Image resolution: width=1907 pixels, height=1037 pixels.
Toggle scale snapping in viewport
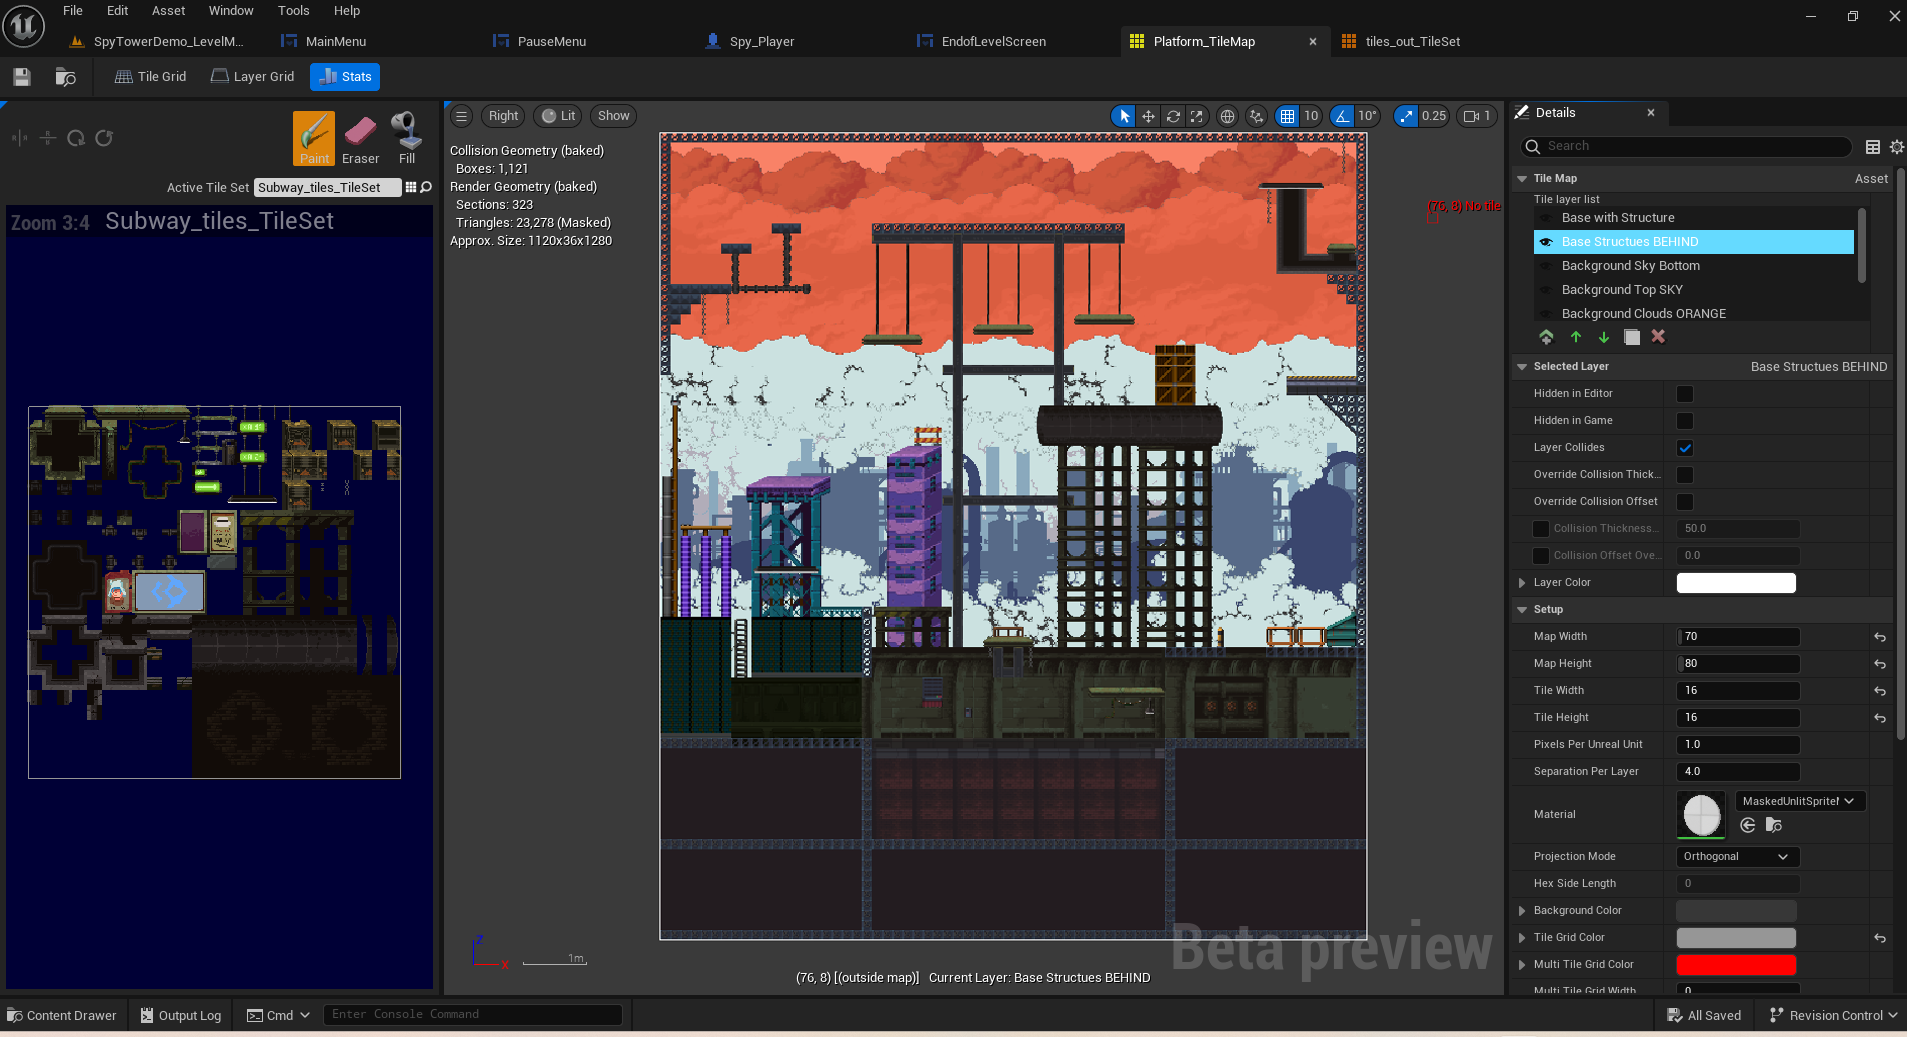click(1406, 116)
